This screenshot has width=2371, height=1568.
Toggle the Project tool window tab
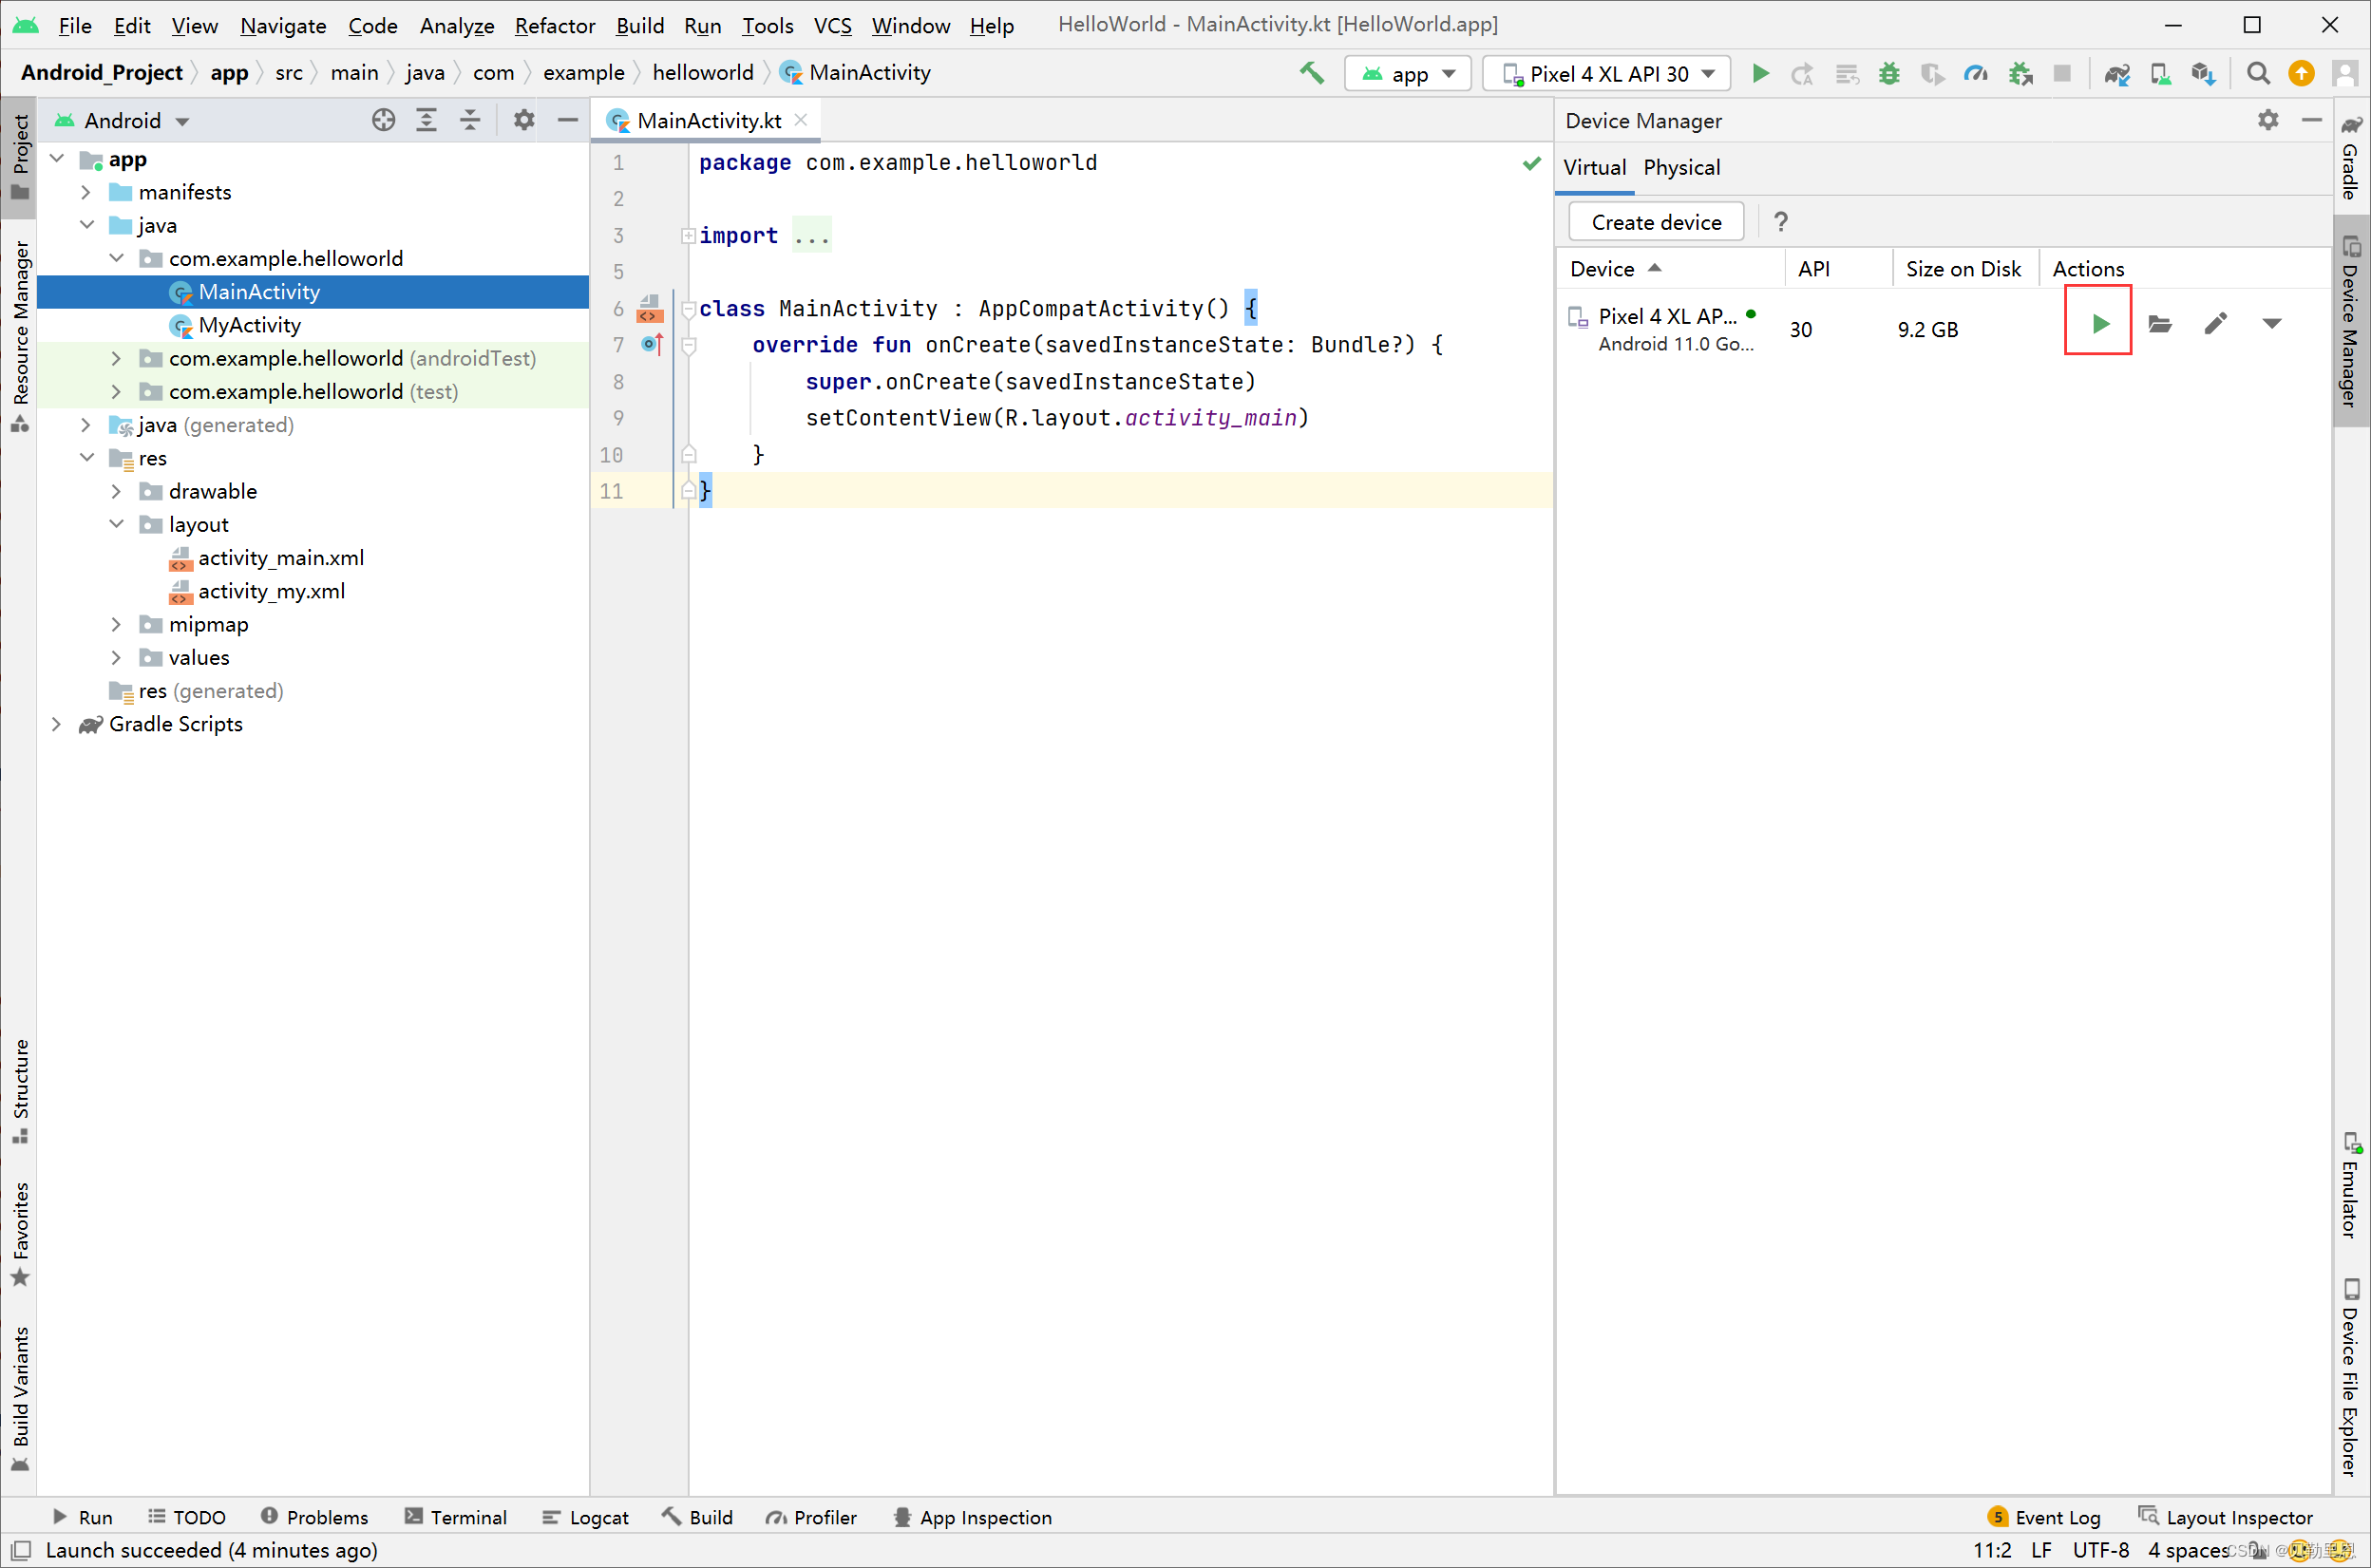[x=20, y=155]
